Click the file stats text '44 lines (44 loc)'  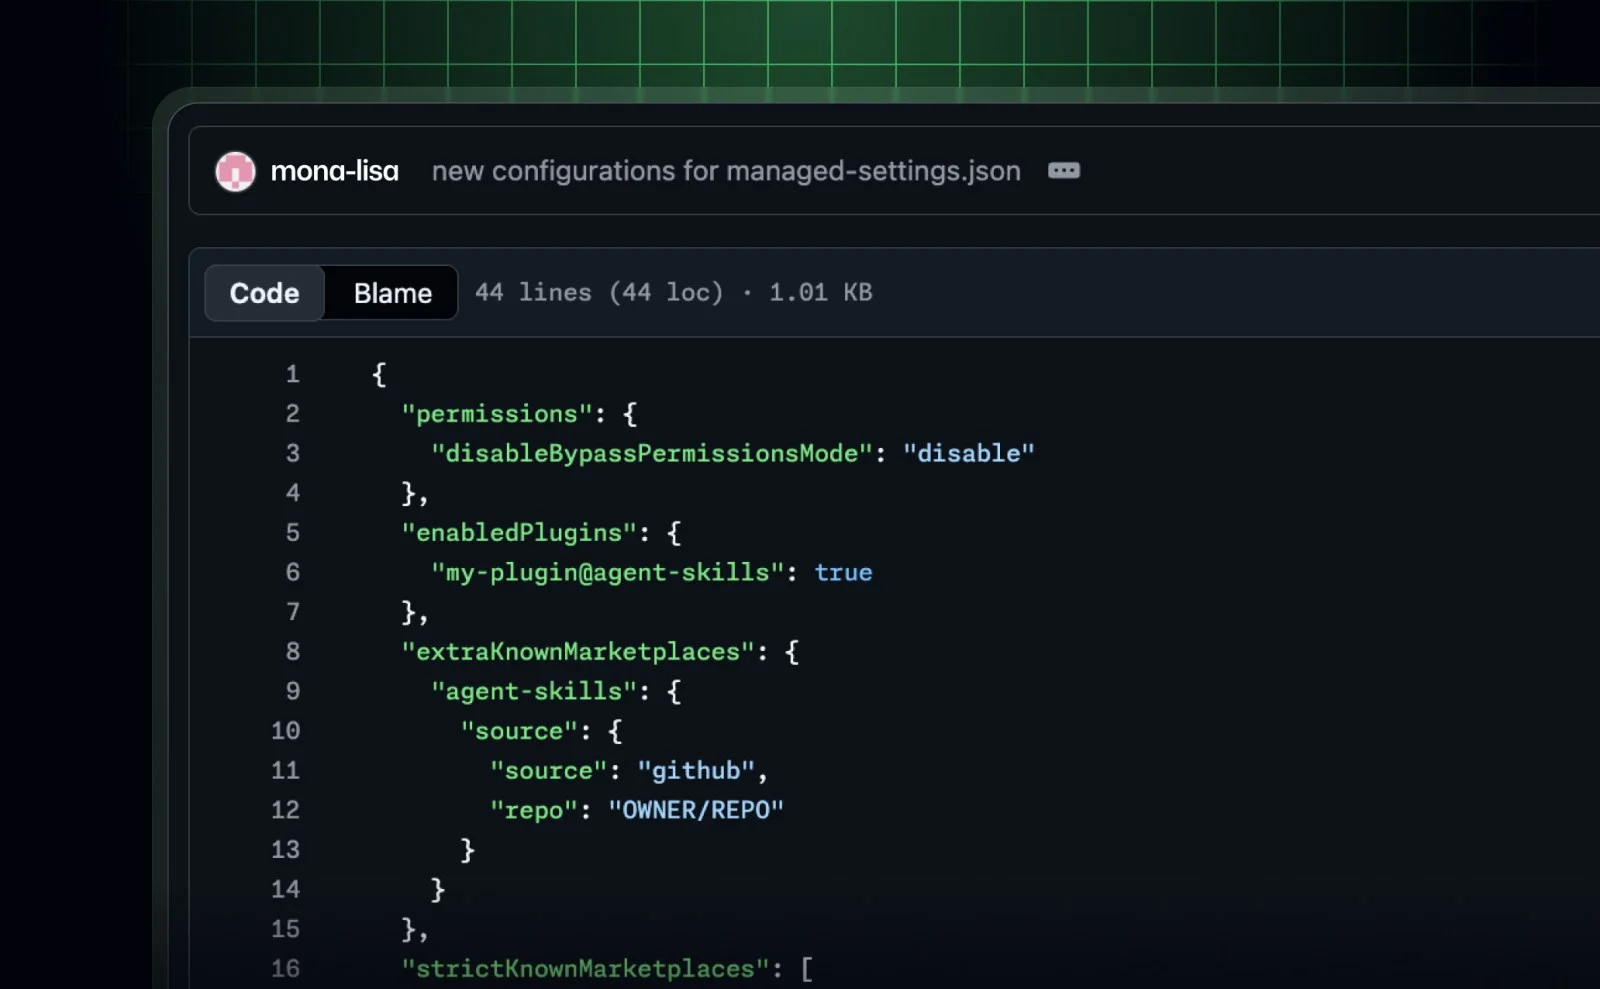coord(599,292)
